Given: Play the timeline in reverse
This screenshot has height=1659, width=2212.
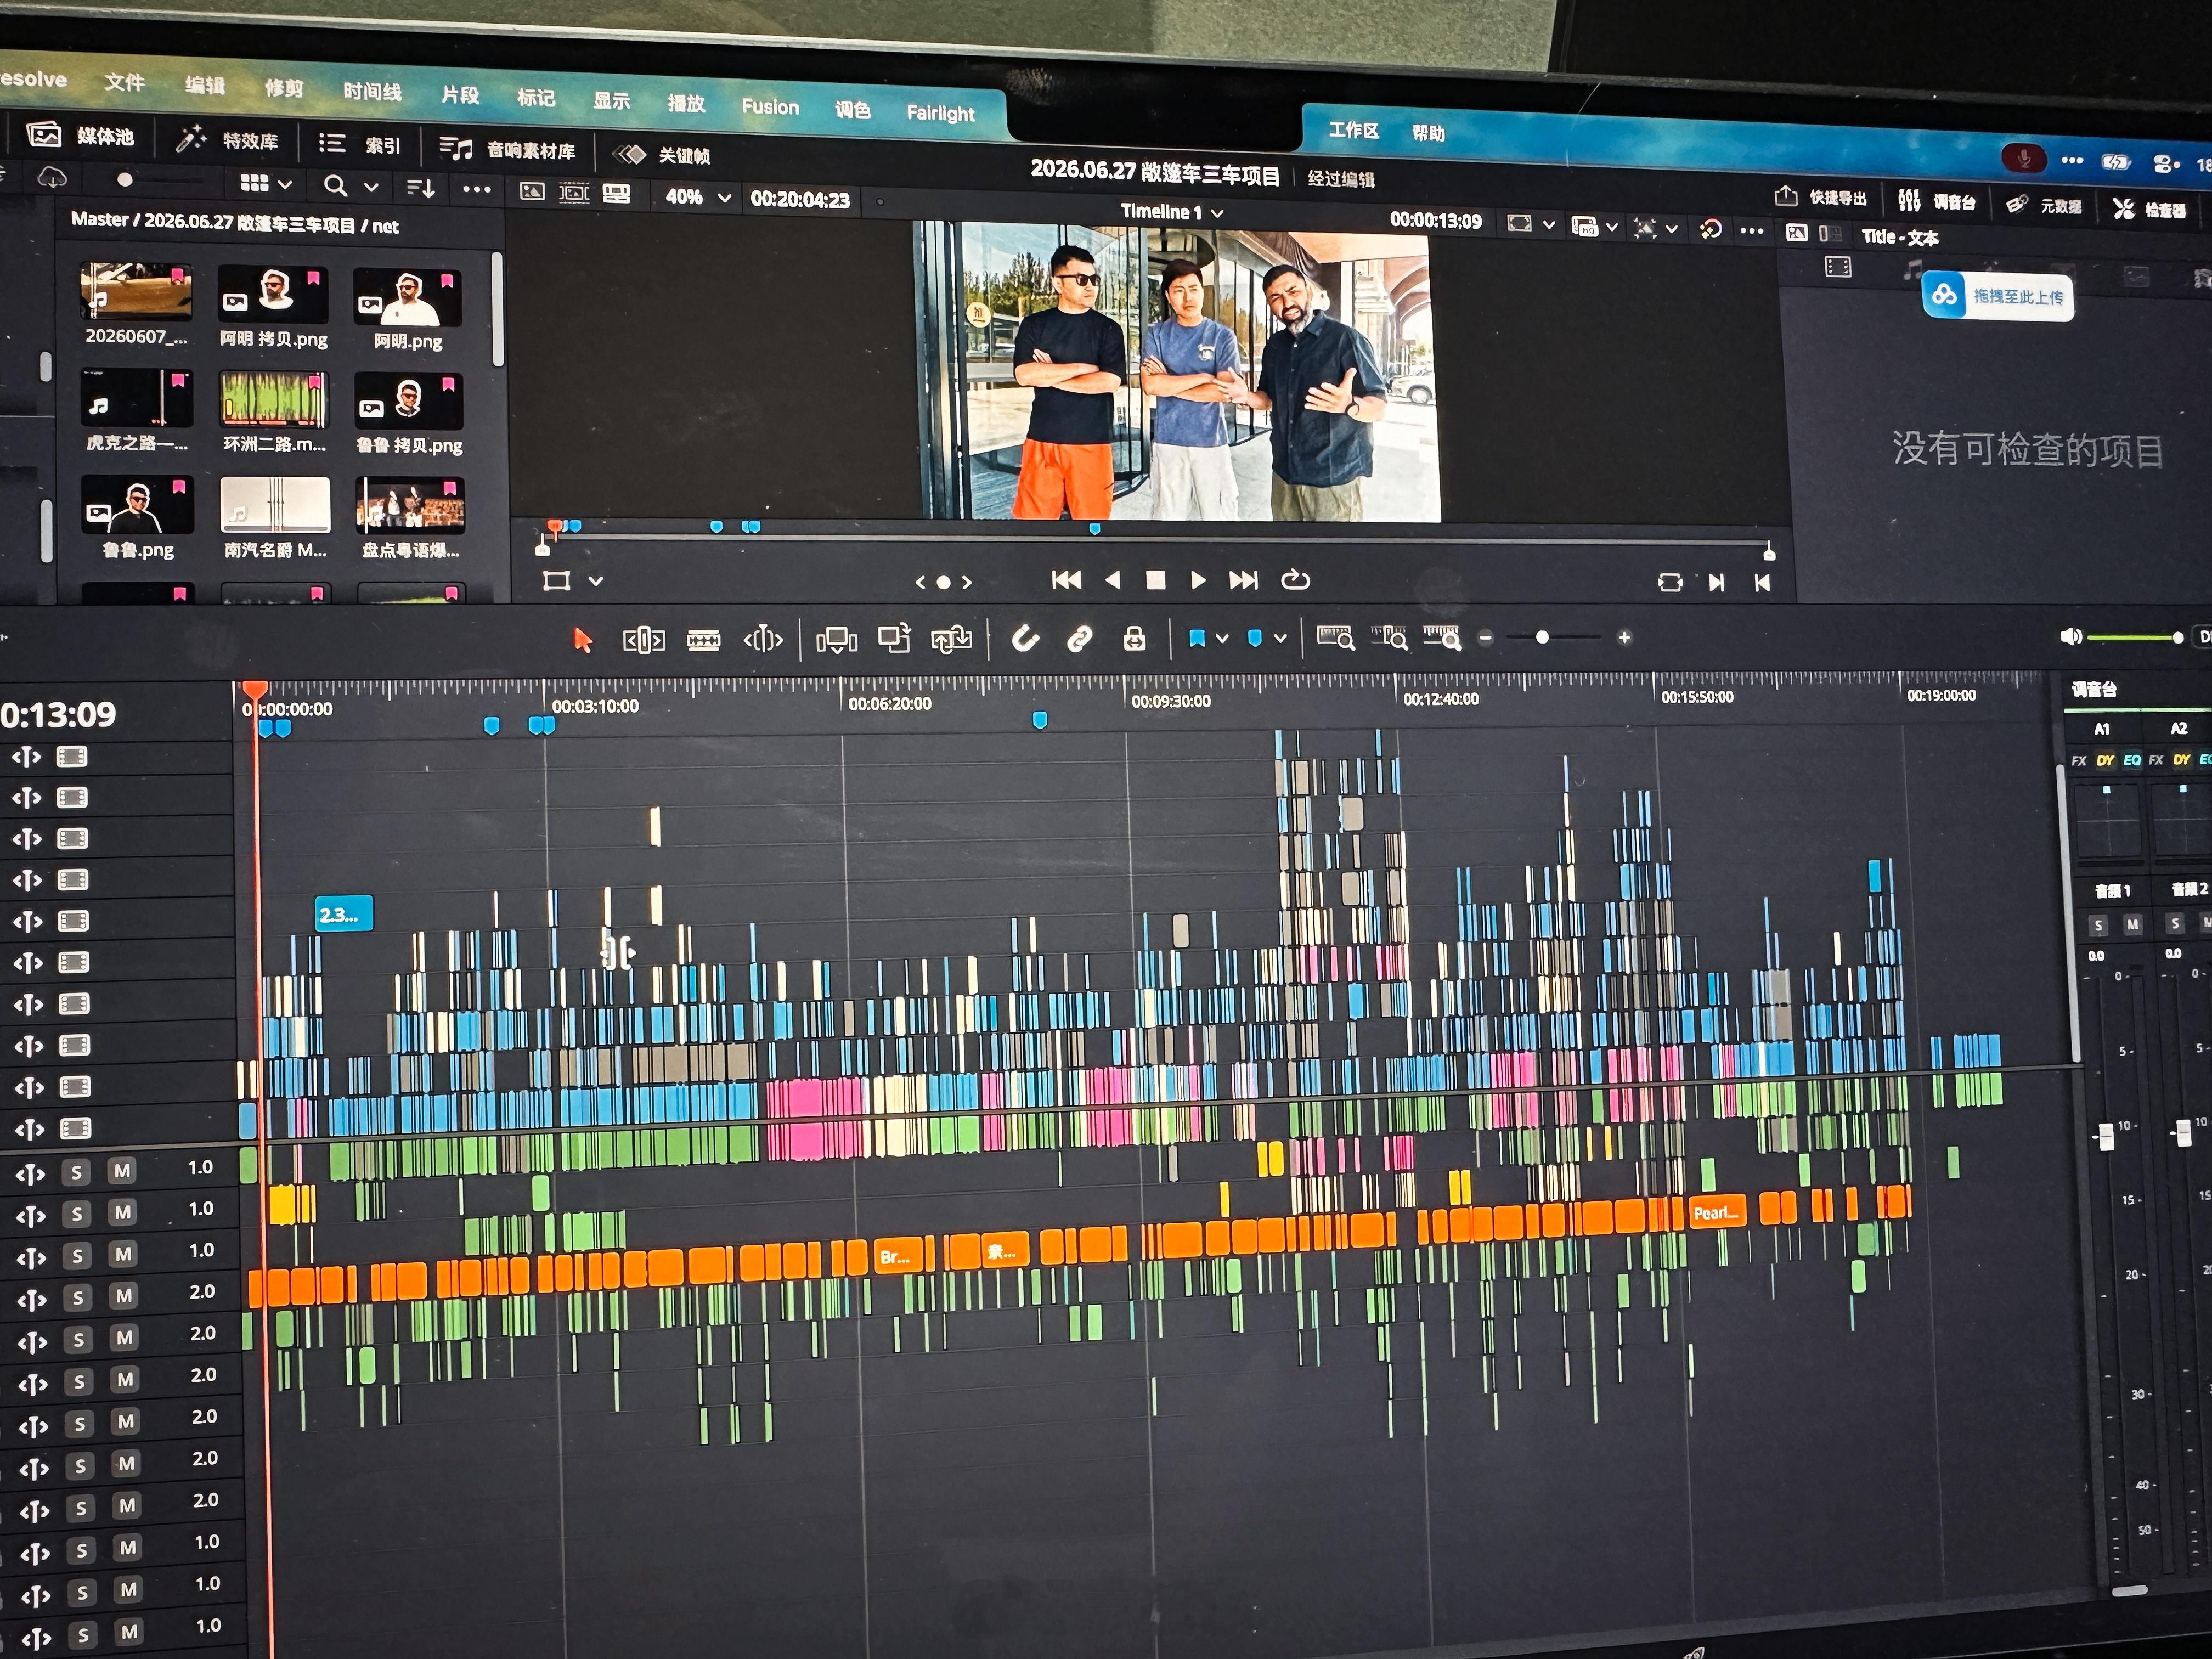Looking at the screenshot, I should point(1112,580).
